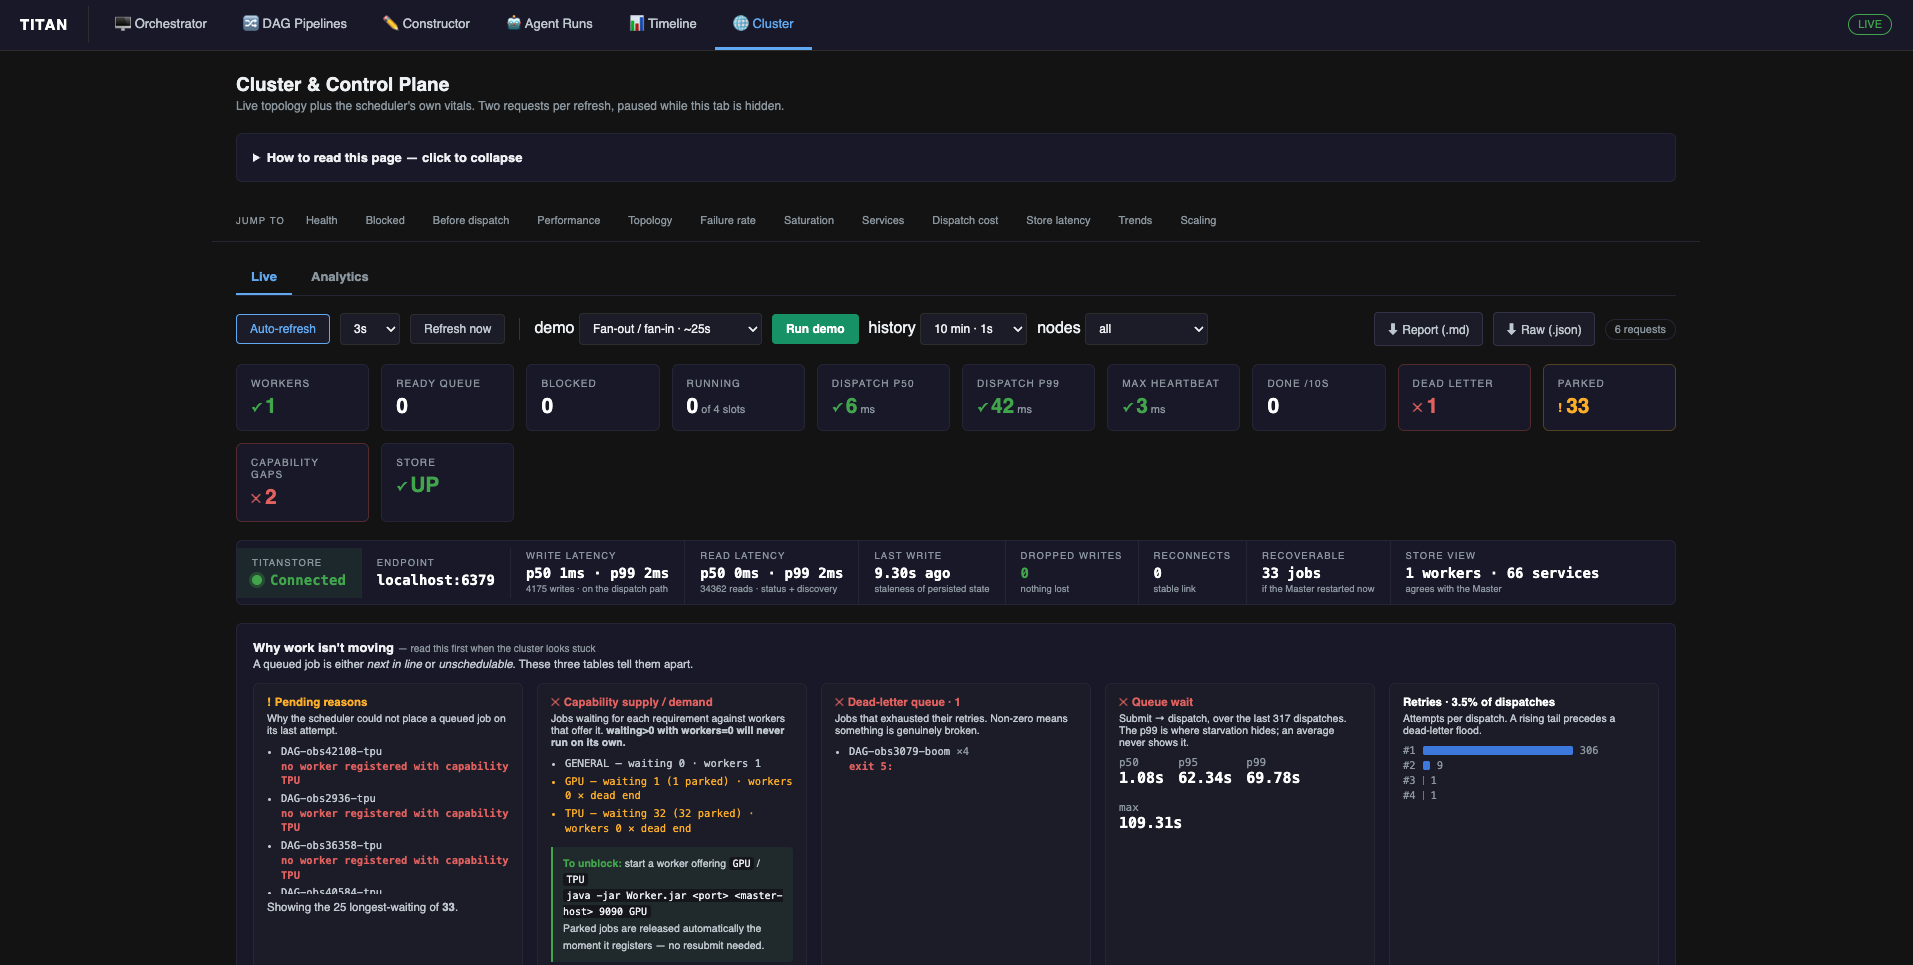
Task: Click the Parked metric card
Action: [x=1609, y=398]
